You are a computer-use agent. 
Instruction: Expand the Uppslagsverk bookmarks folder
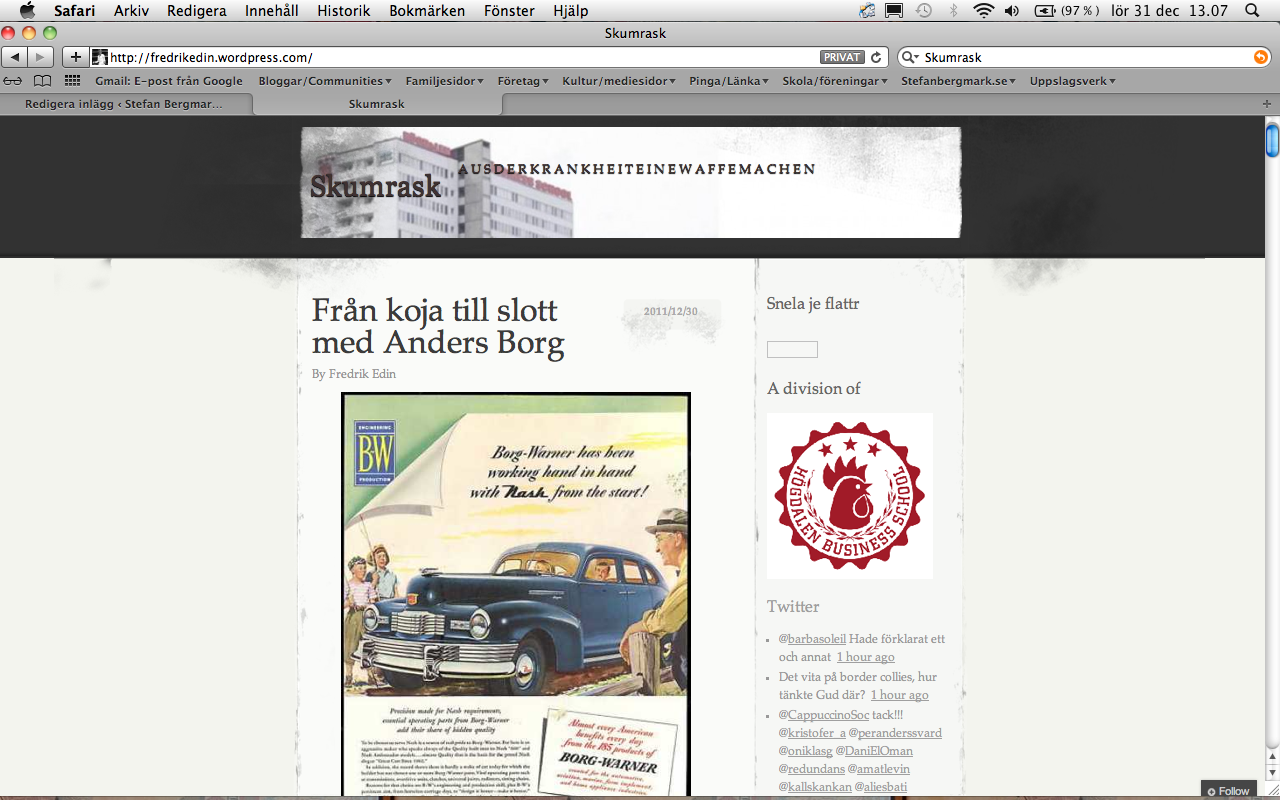coord(1072,81)
